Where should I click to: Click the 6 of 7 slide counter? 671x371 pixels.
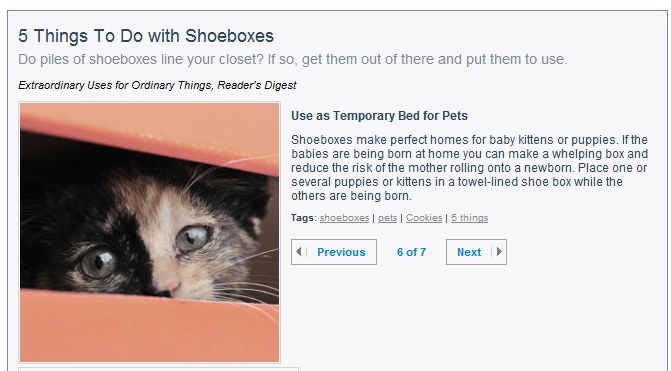[x=411, y=252]
